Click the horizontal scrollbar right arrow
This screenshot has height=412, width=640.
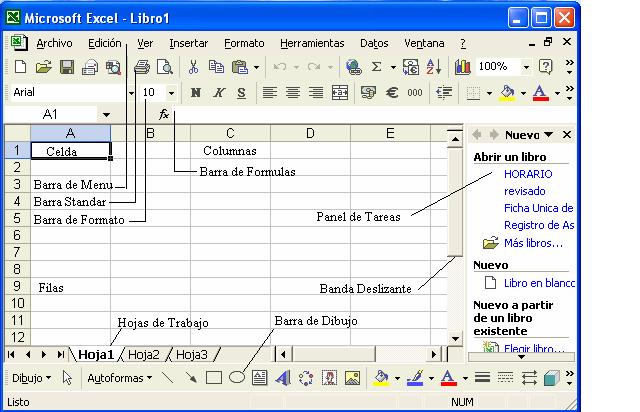click(x=434, y=354)
